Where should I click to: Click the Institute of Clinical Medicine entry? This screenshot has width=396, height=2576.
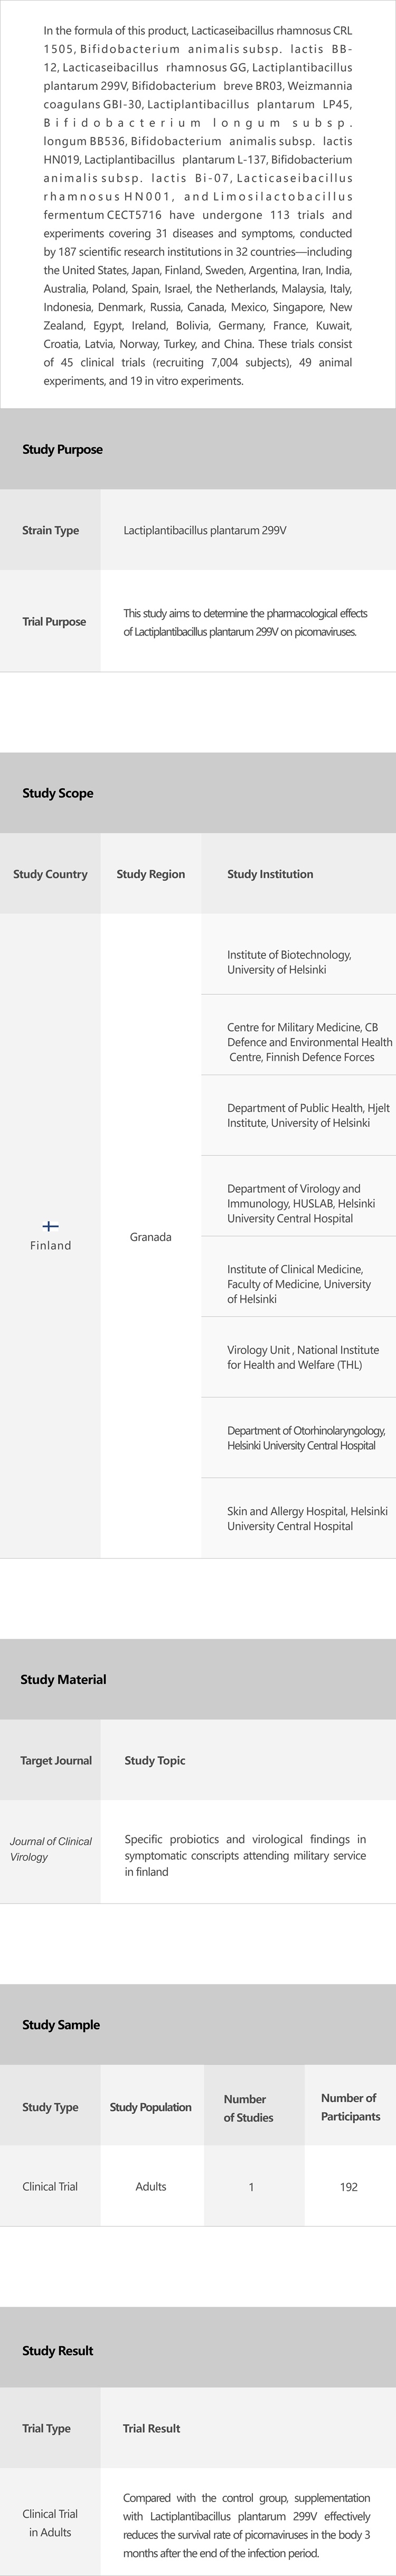coord(298,1284)
